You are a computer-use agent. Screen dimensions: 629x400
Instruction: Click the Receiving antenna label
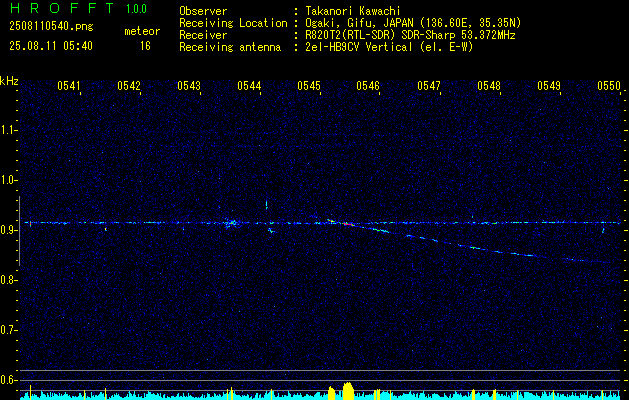[x=230, y=47]
